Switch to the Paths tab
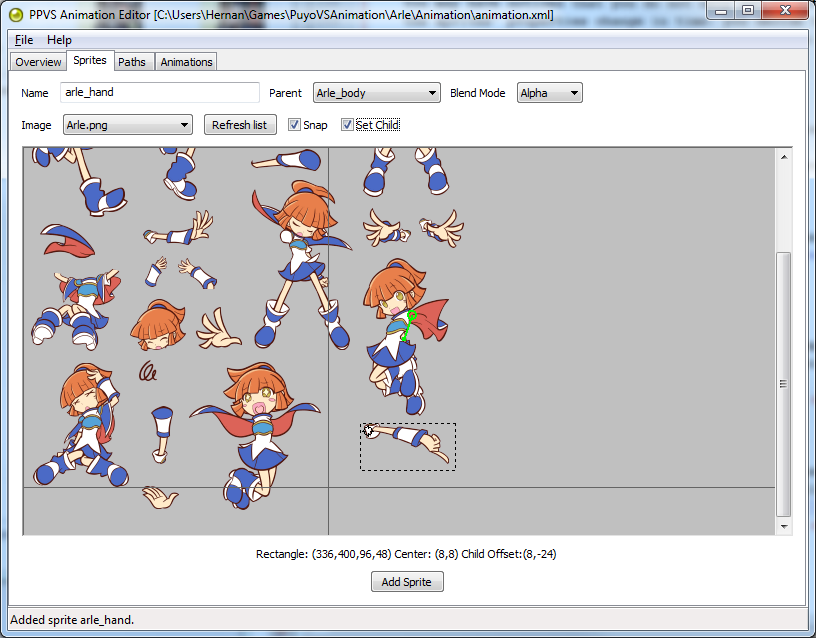816x638 pixels. click(132, 62)
